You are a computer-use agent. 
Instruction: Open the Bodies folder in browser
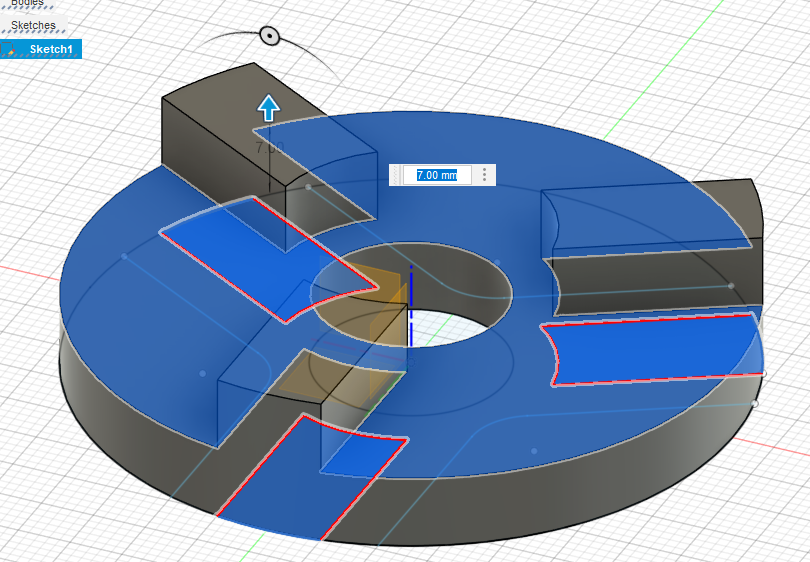[x=27, y=3]
